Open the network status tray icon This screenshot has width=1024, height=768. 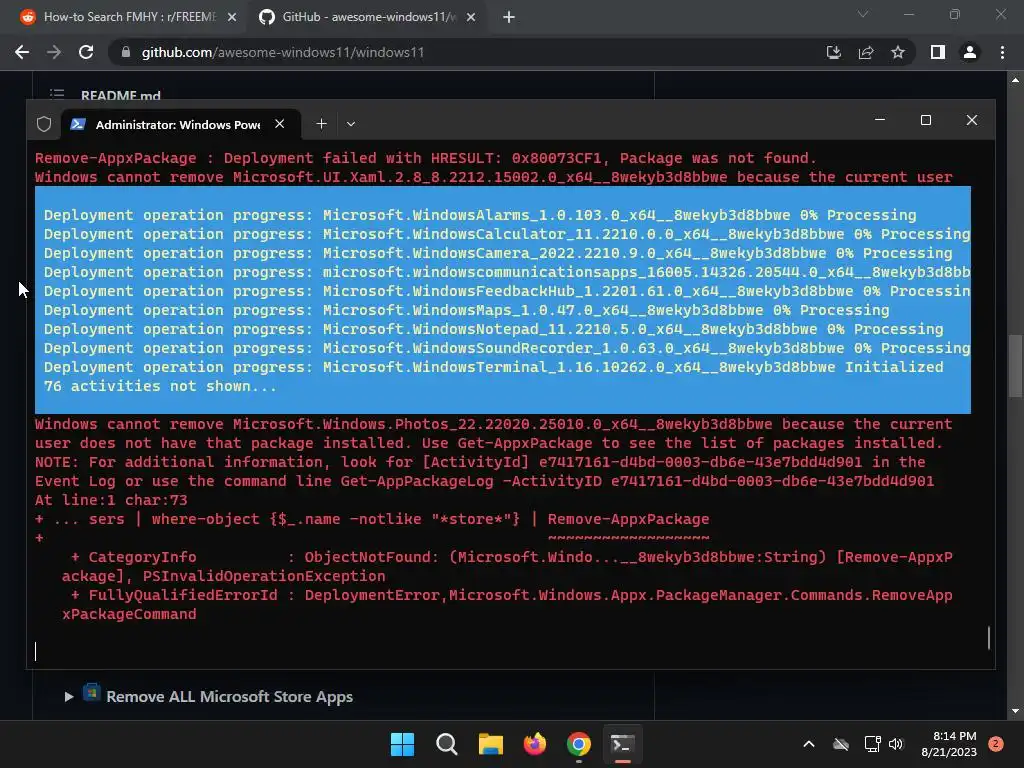click(x=872, y=744)
